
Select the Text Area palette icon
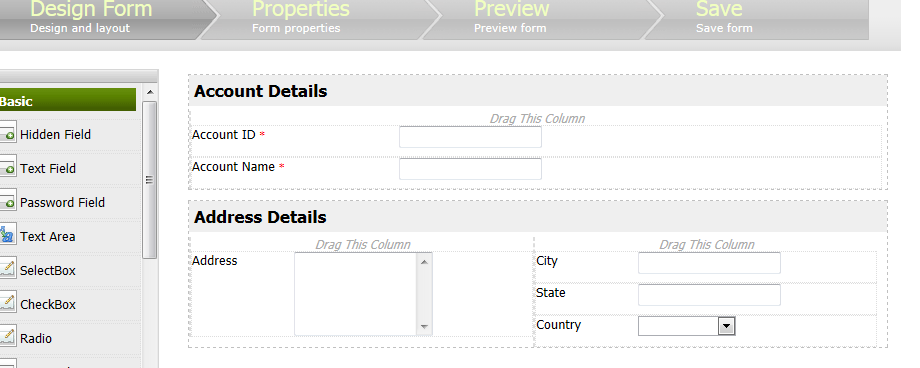[x=7, y=236]
